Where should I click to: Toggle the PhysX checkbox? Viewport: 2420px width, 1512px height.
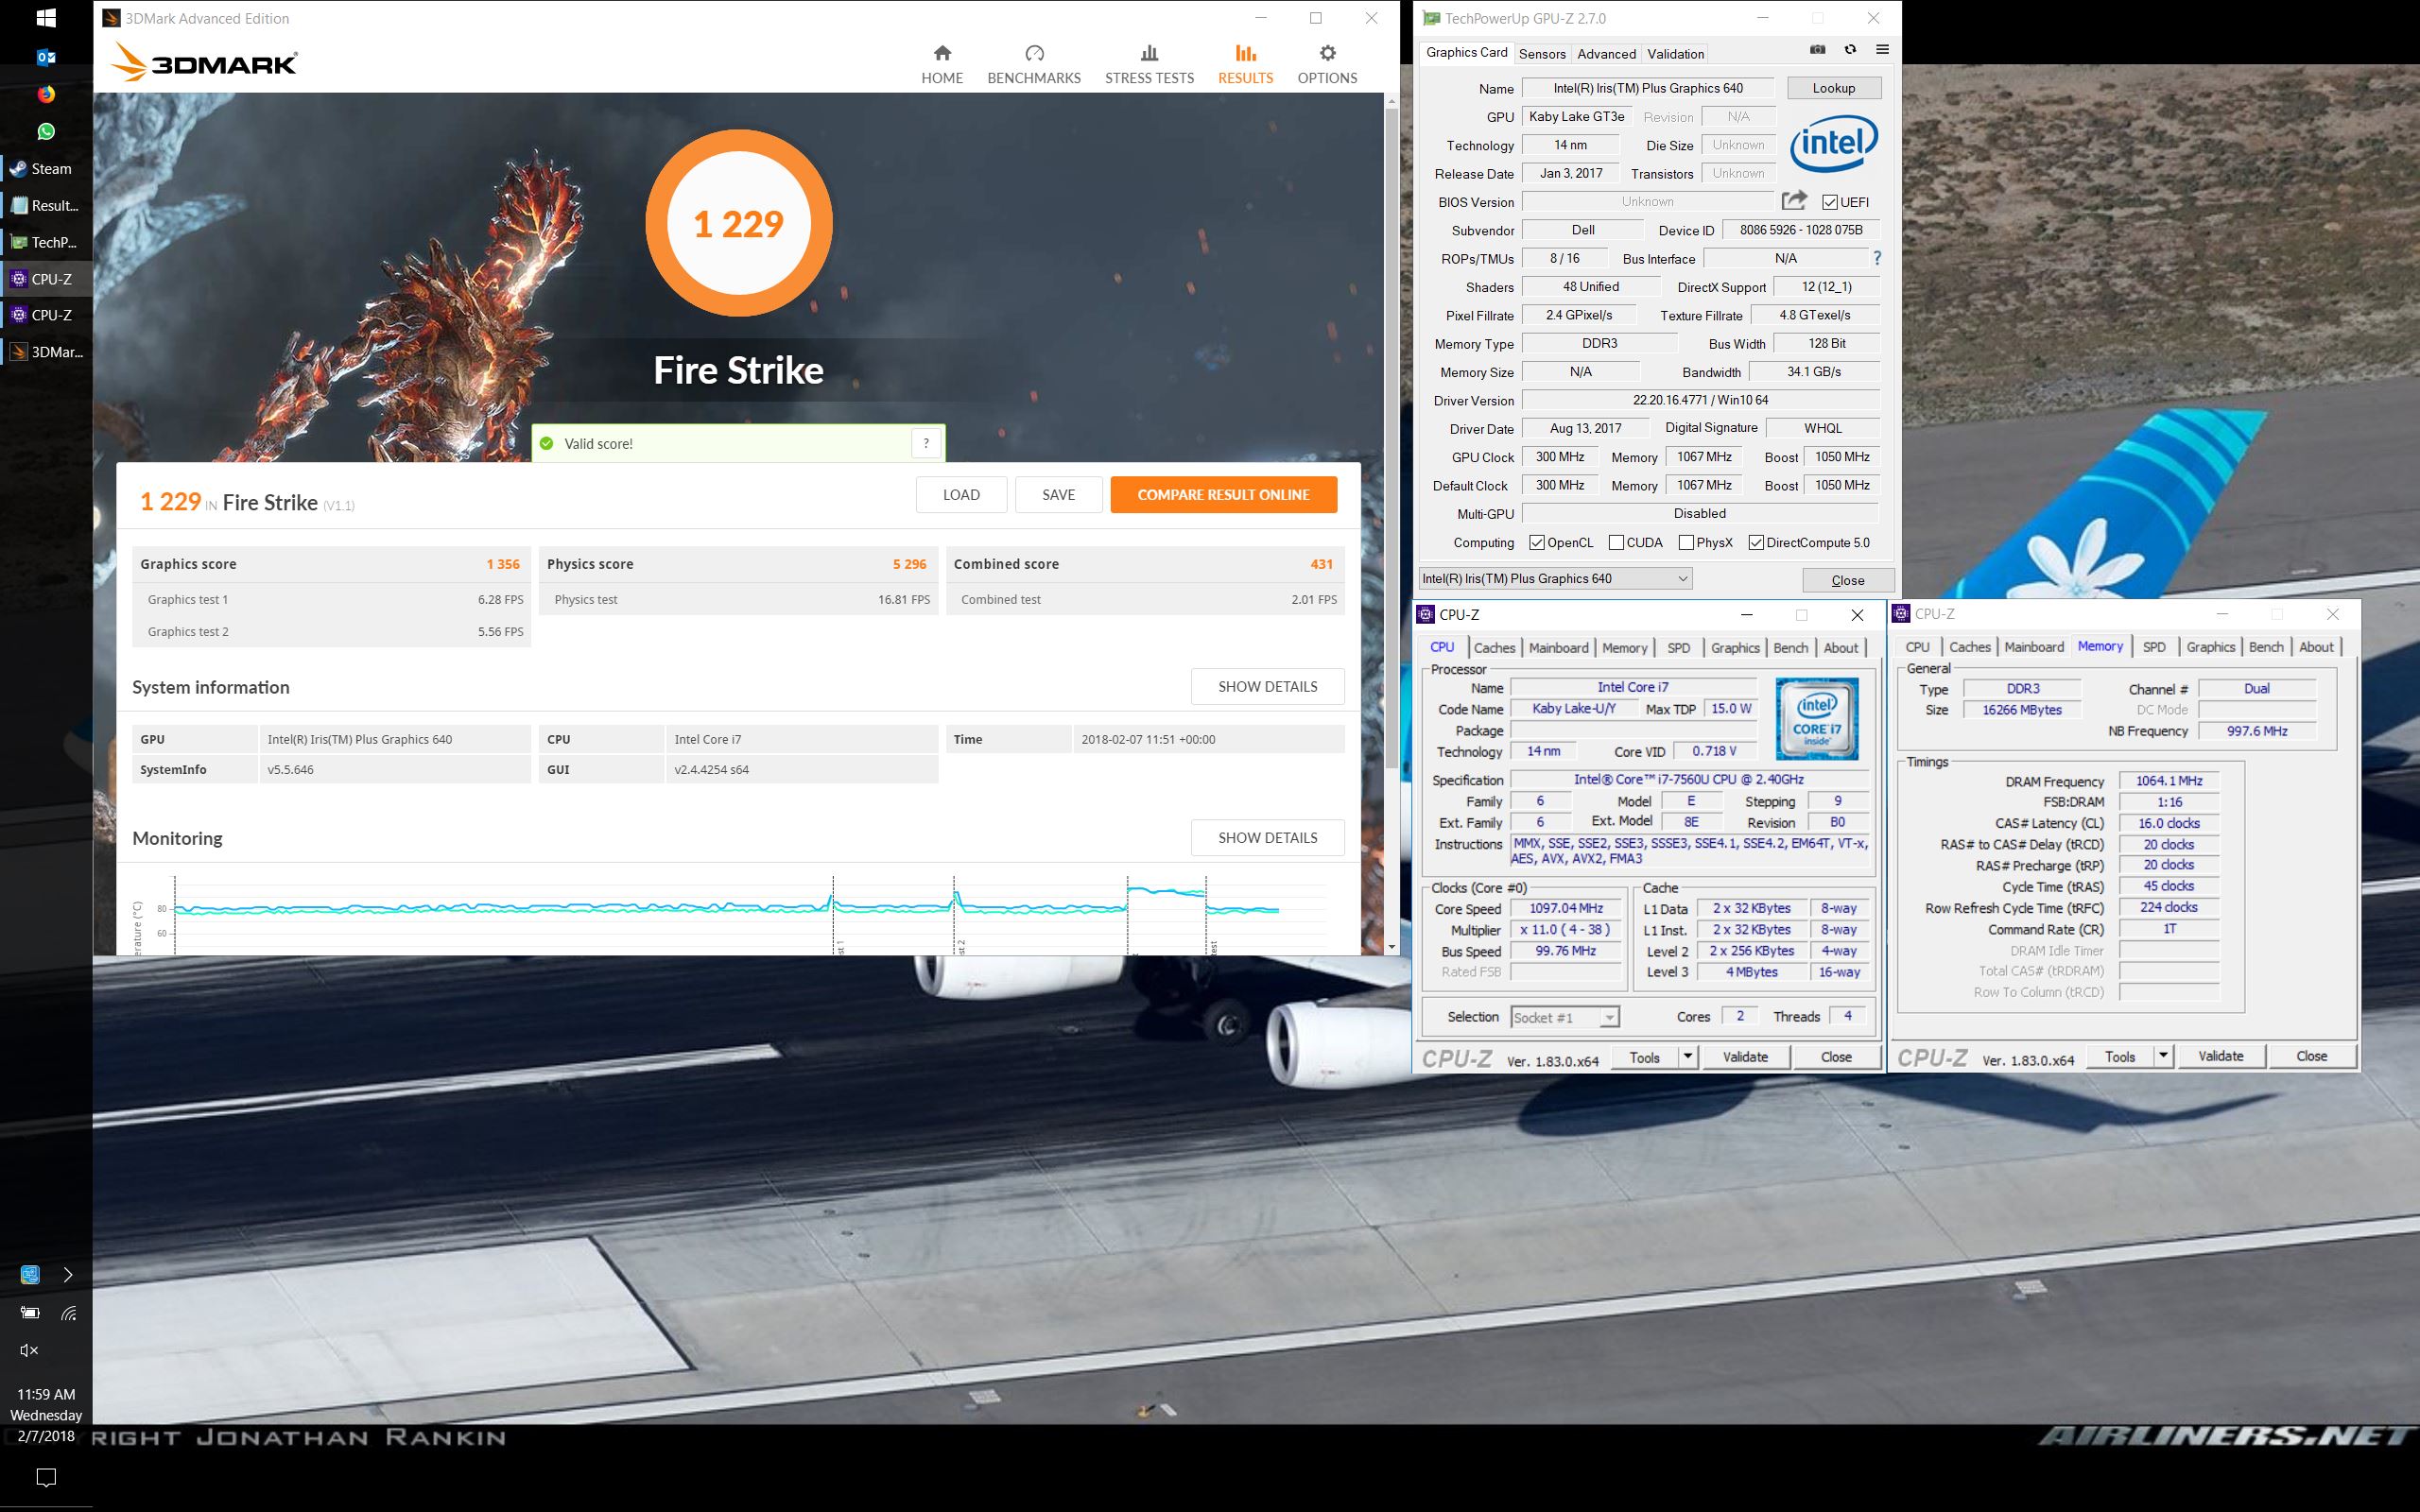pyautogui.click(x=1686, y=543)
